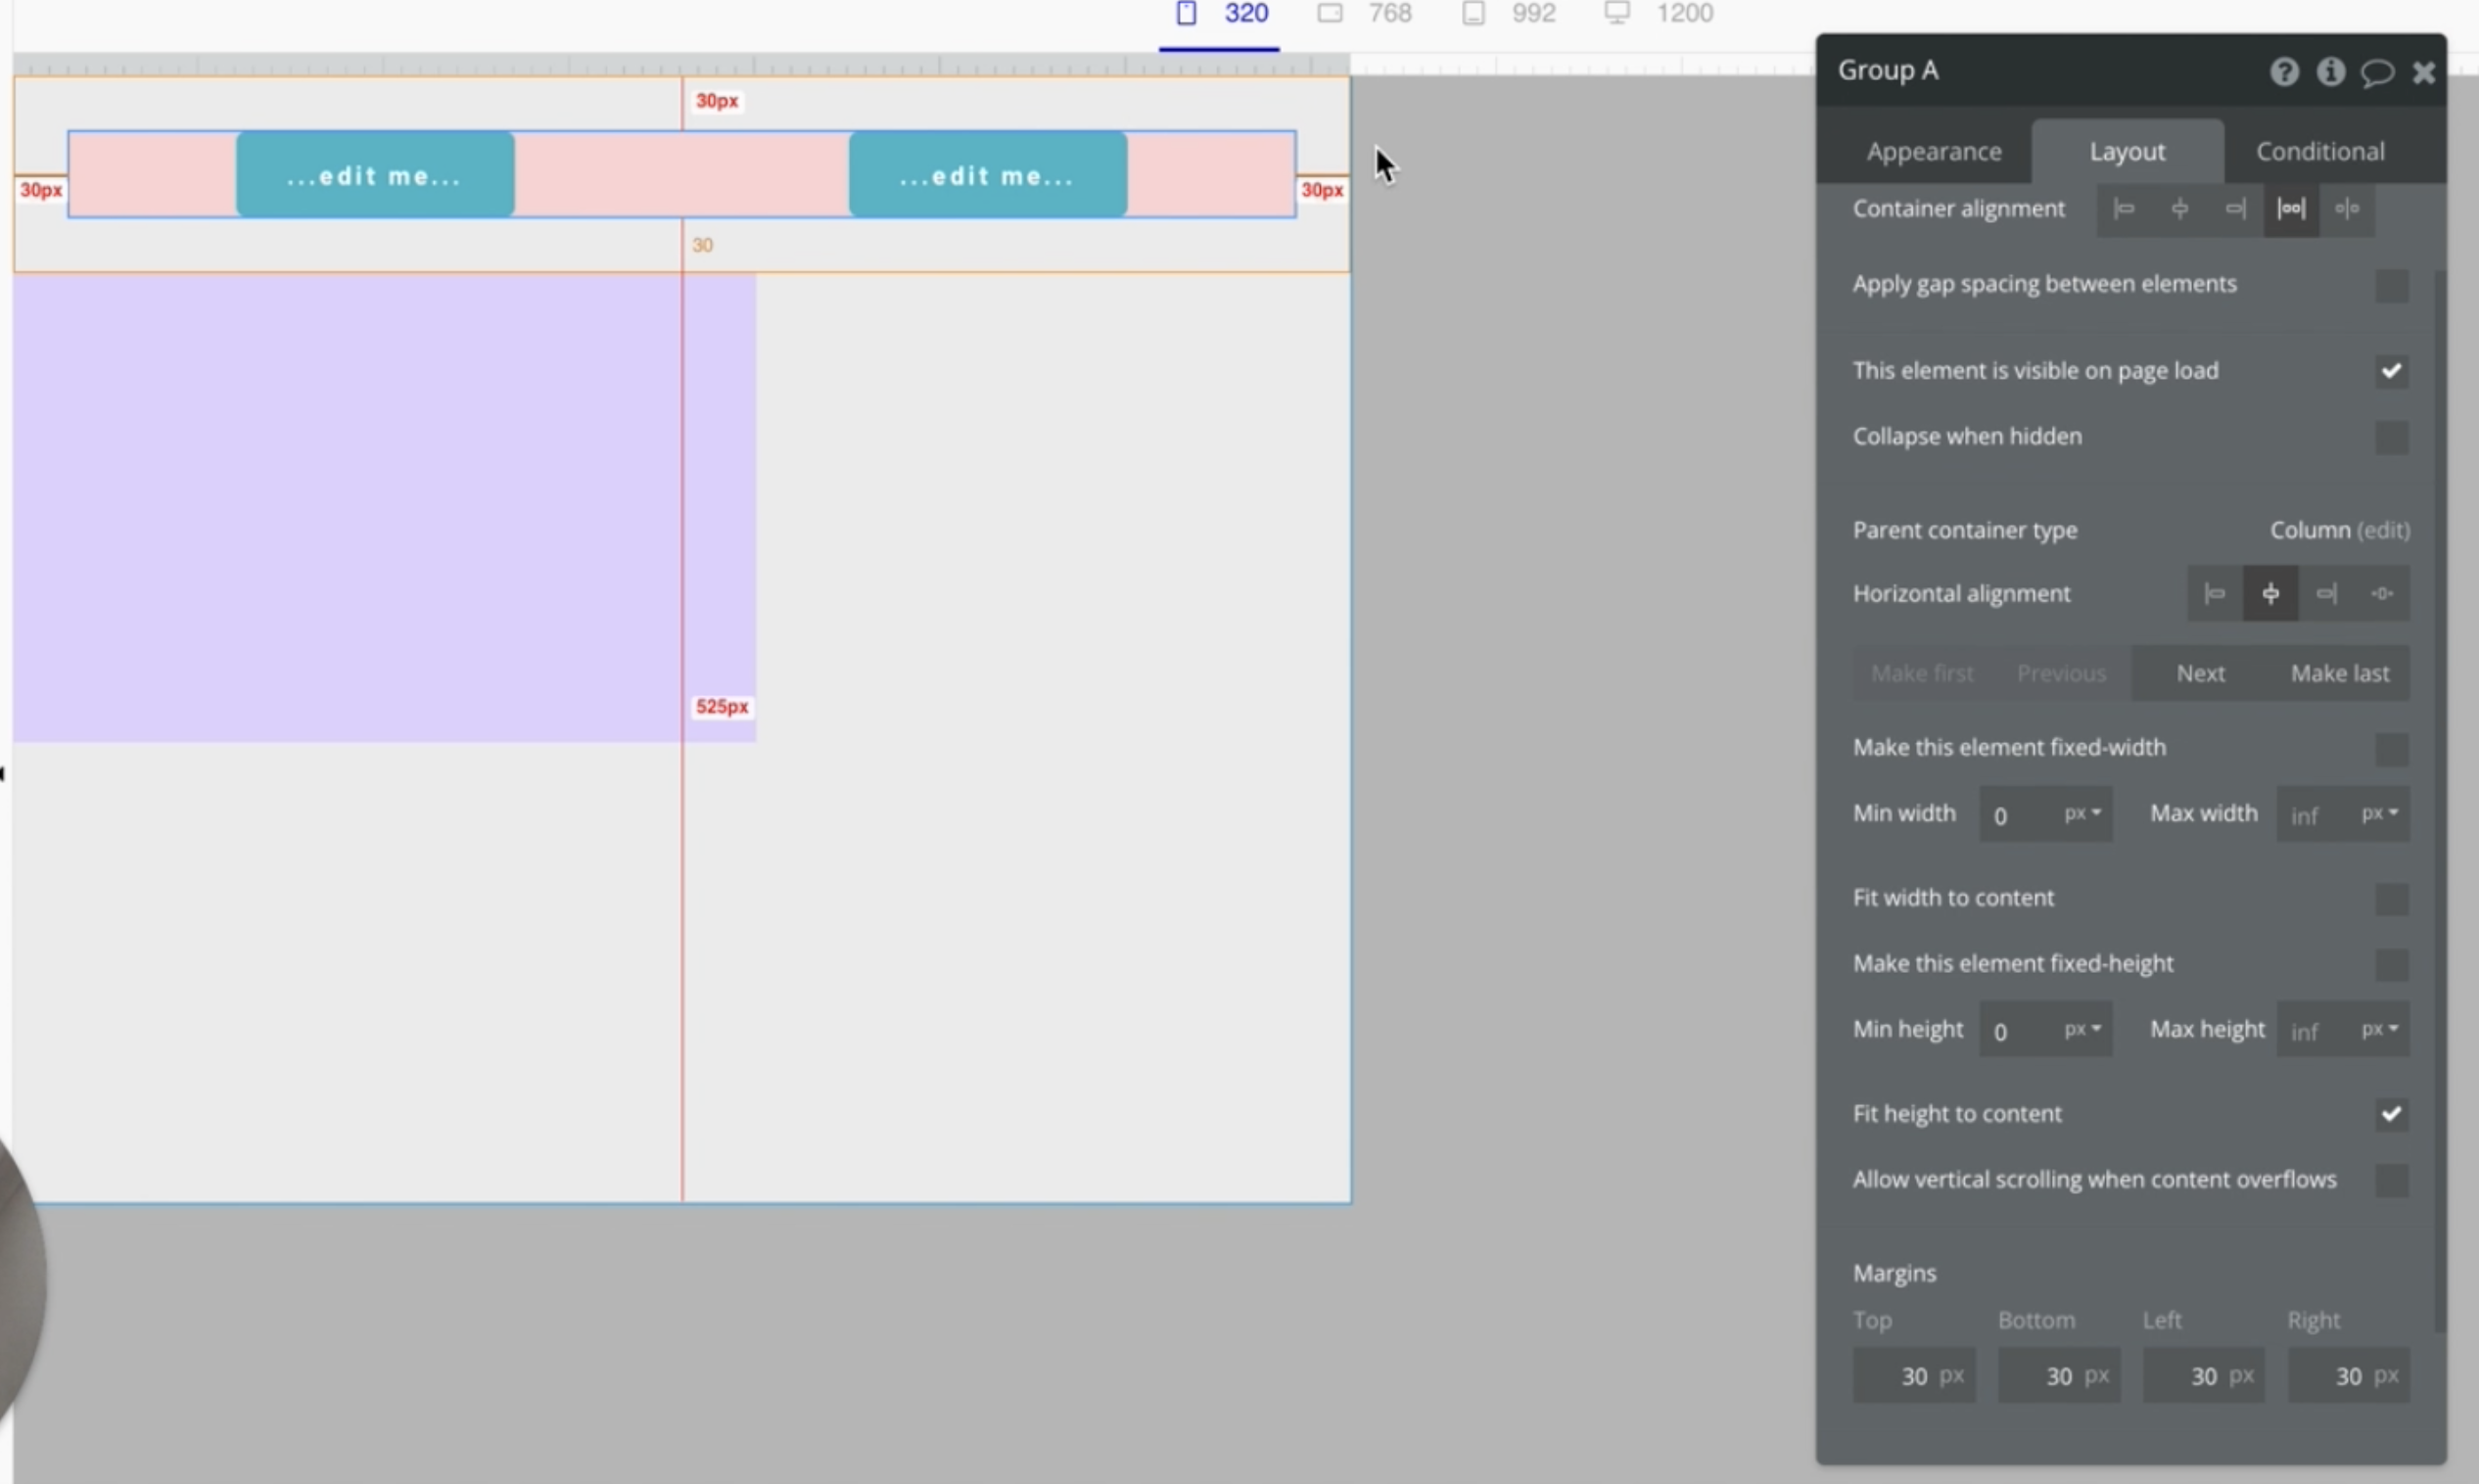
Task: Choose center container alignment icon
Action: [2179, 209]
